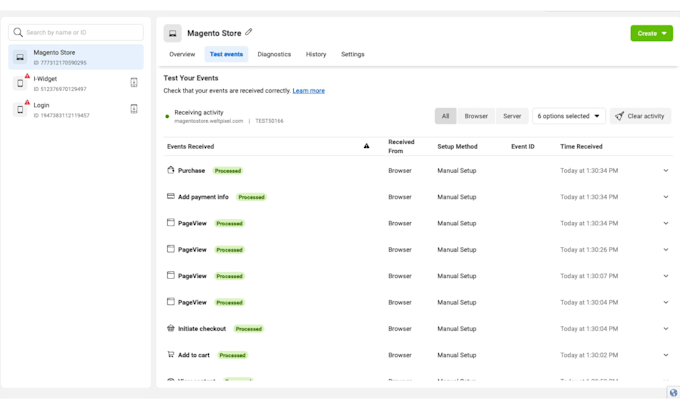The image size is (680, 409).
Task: Click the download icon beside Login
Action: click(x=134, y=109)
